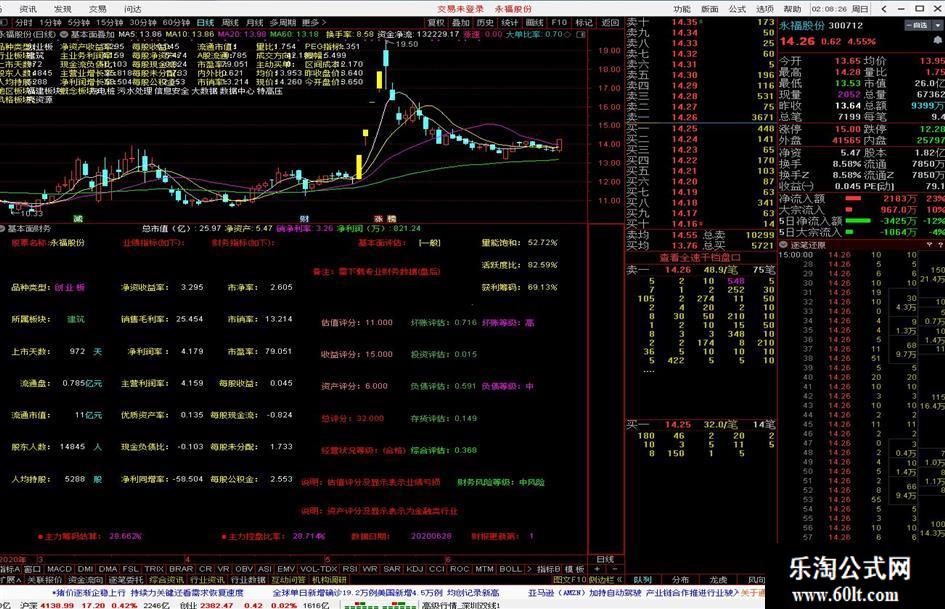Select the DMI indicator tab

point(86,569)
